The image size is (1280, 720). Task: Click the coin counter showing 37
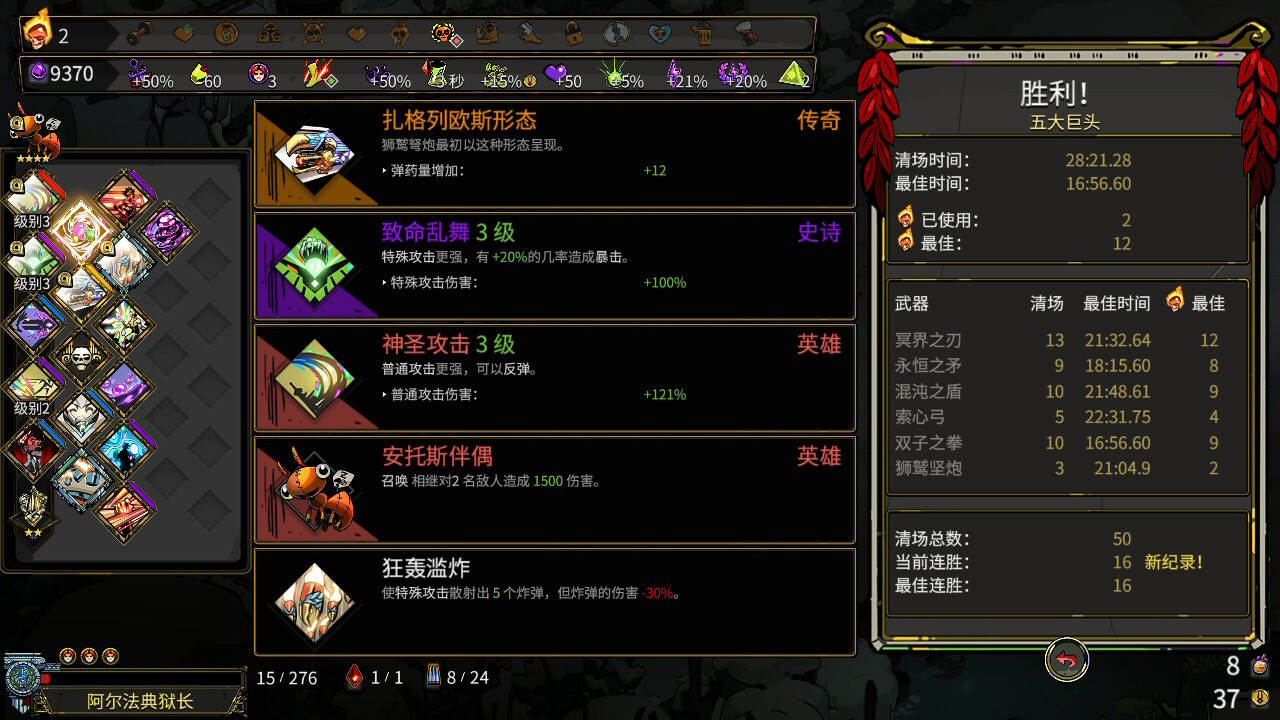[1240, 698]
